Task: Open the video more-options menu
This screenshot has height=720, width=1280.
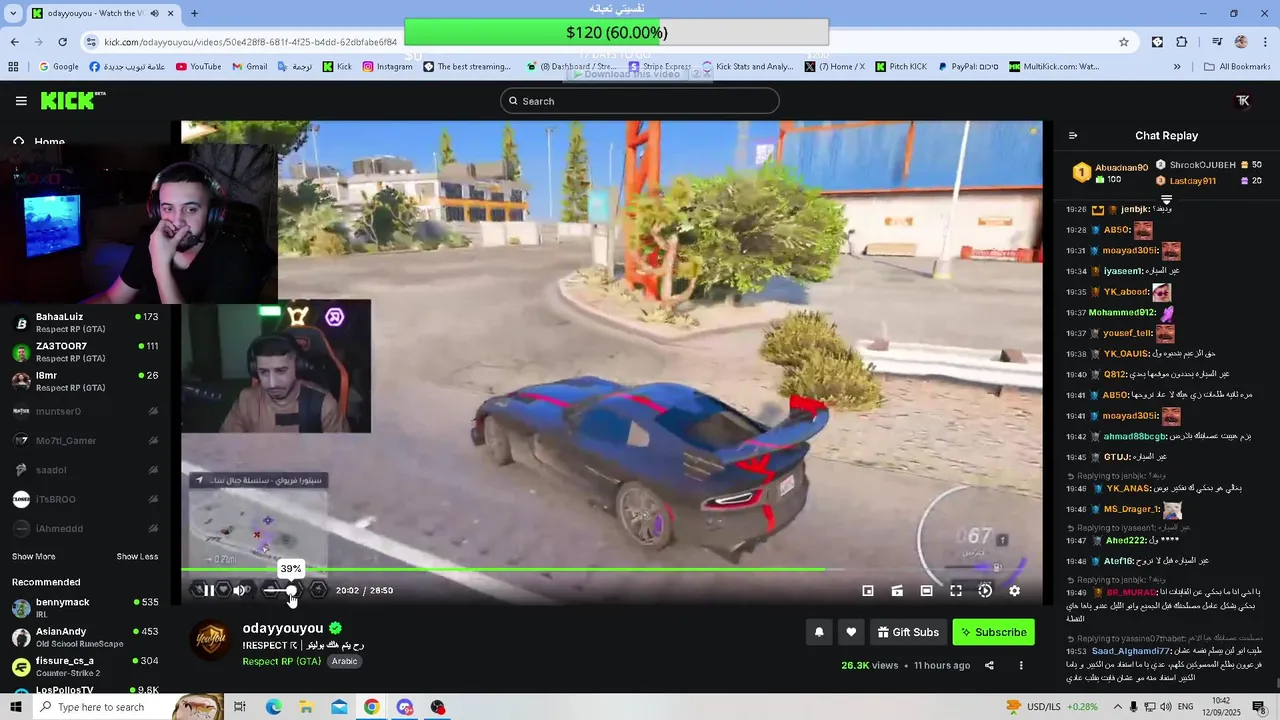Action: 1021,665
